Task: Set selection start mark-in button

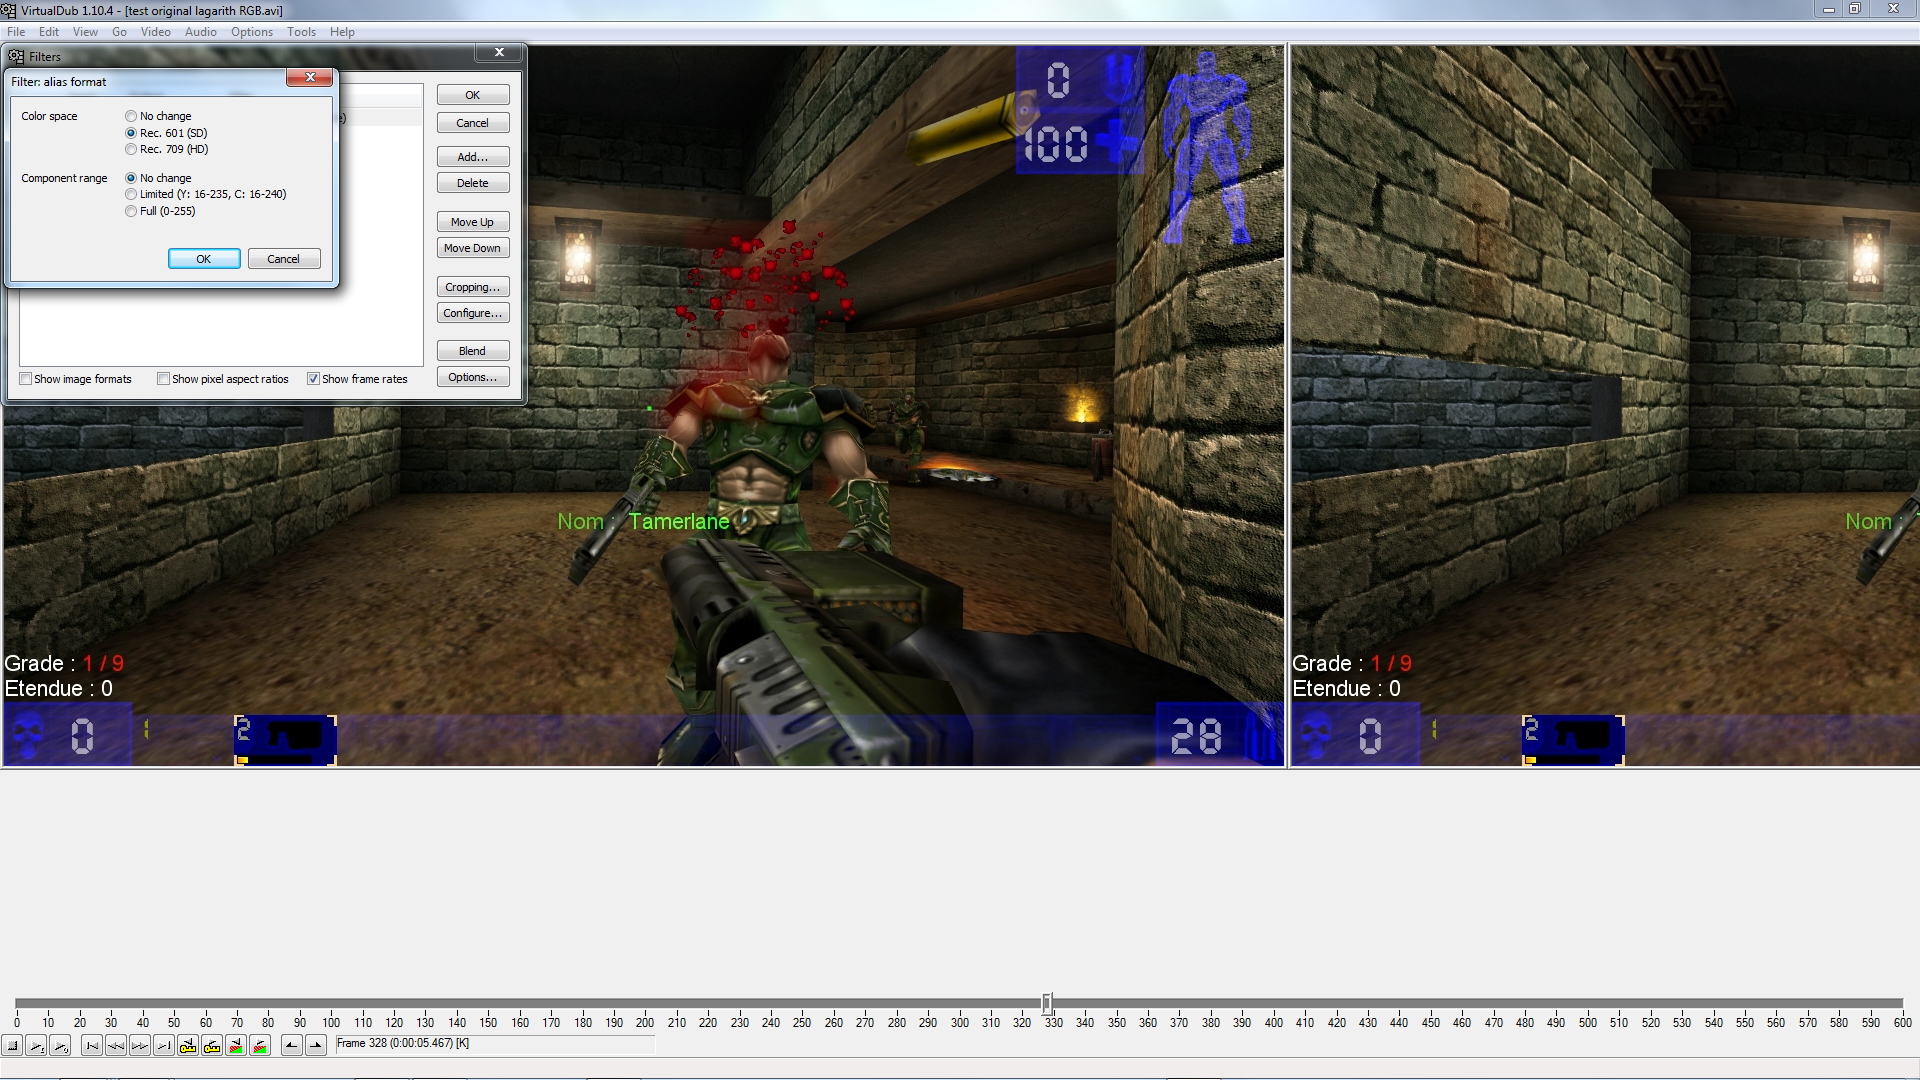Action: (292, 1046)
